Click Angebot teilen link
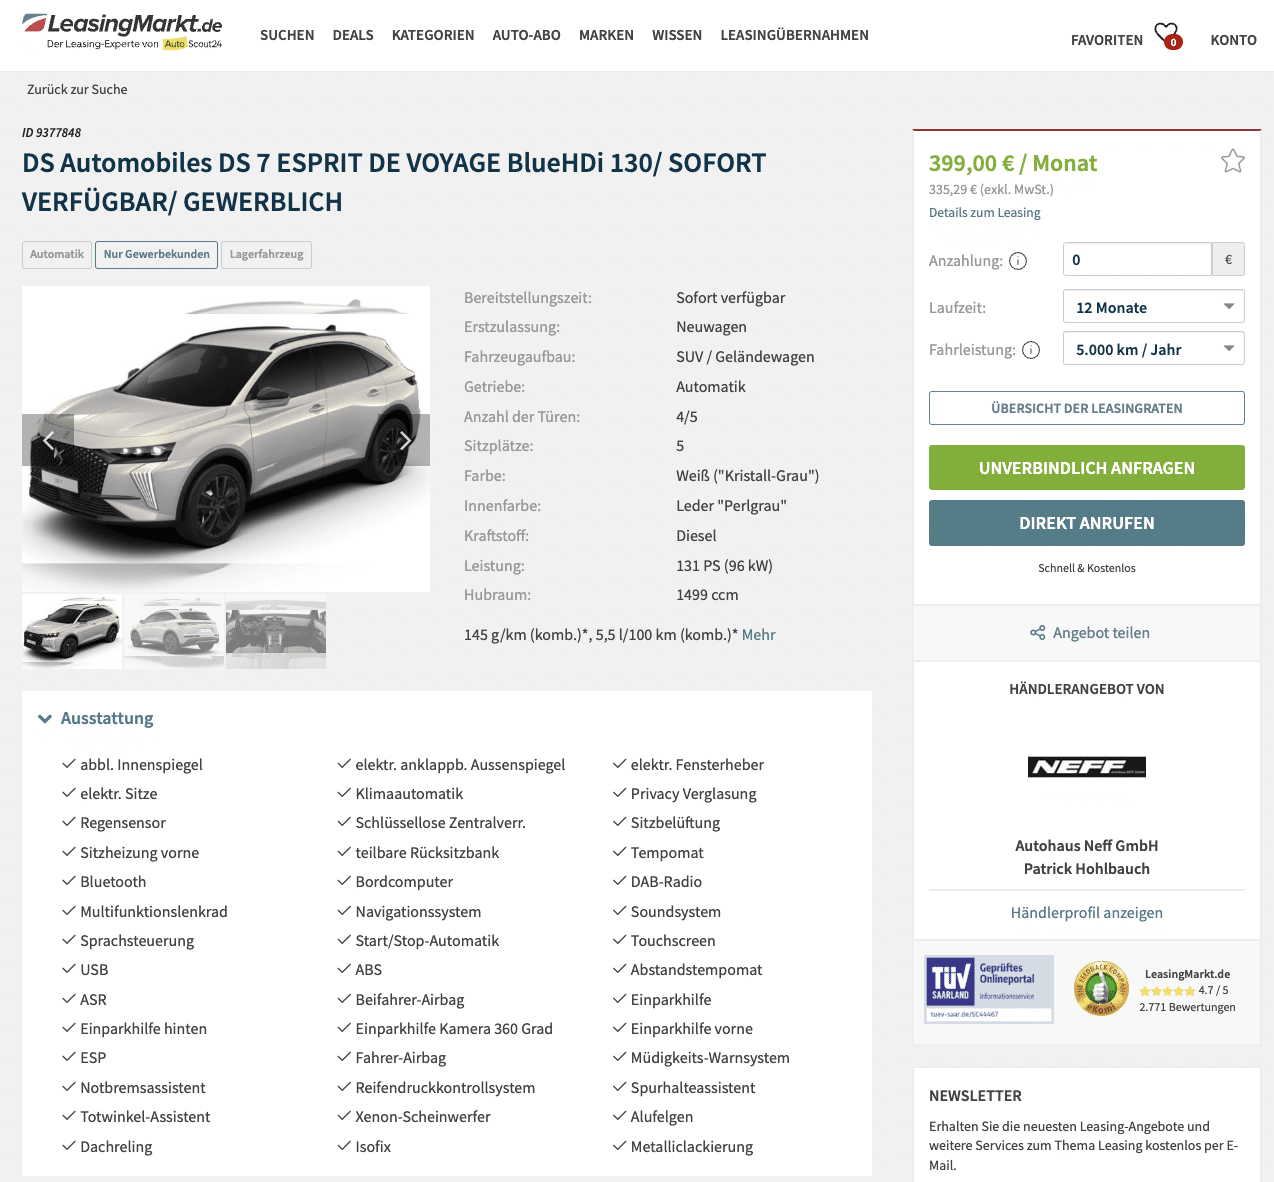1274x1182 pixels. 1101,633
